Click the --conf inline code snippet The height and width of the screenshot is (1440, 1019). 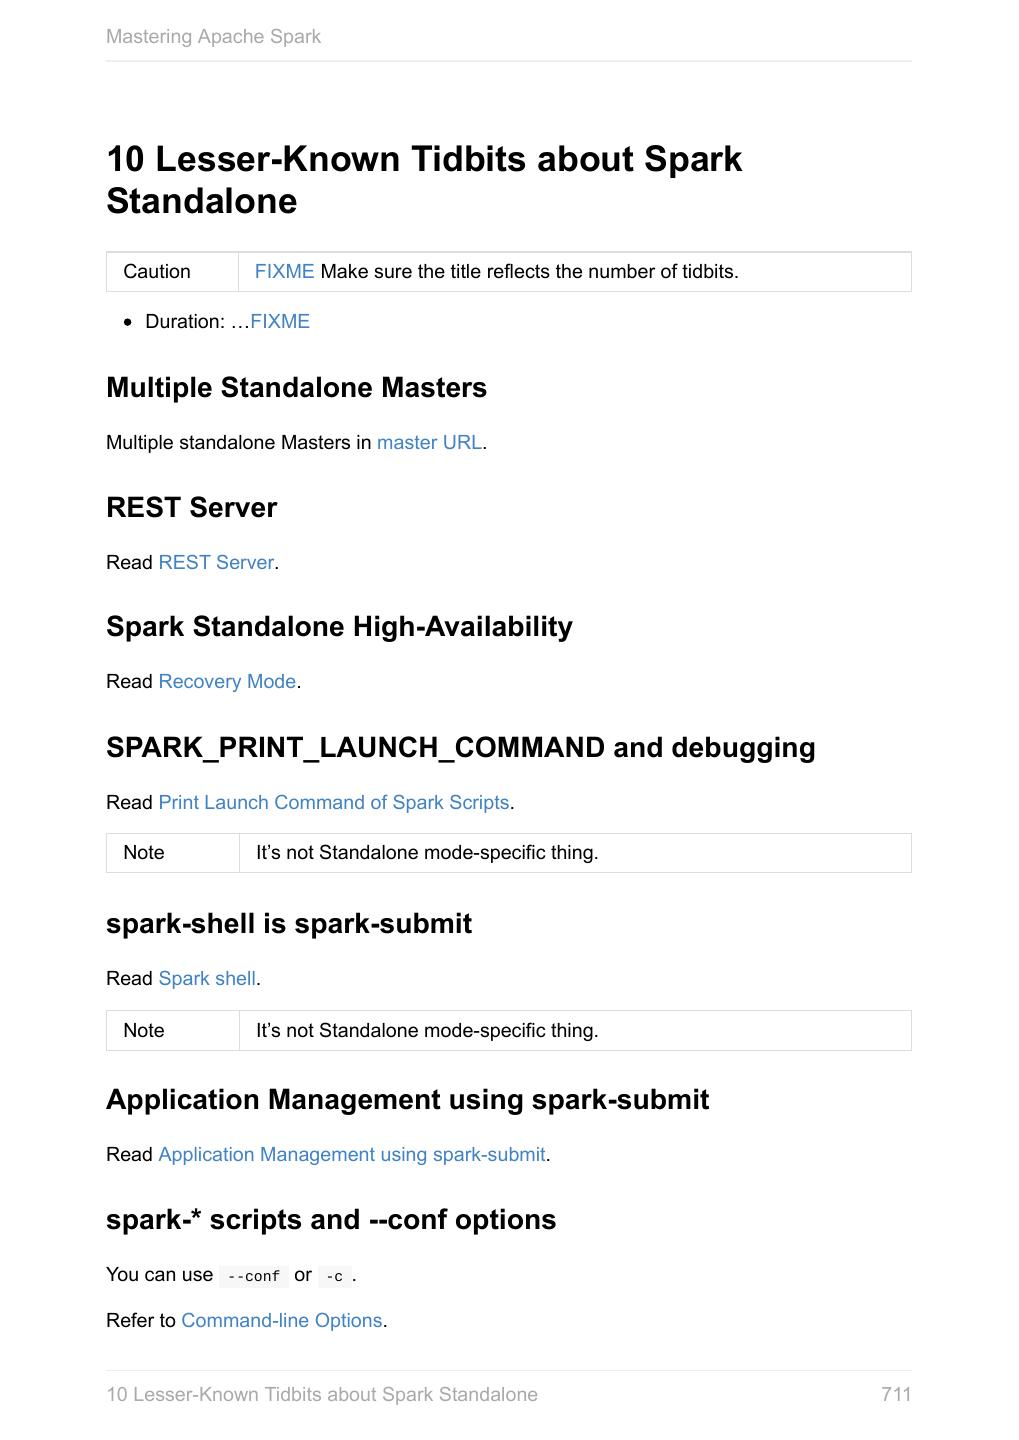254,1276
